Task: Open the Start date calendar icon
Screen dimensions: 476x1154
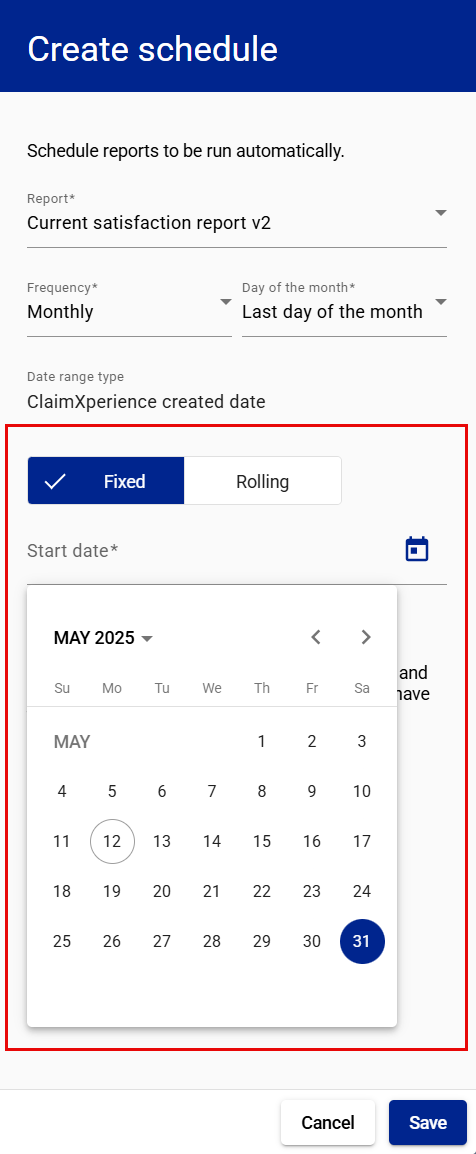Action: coord(417,549)
